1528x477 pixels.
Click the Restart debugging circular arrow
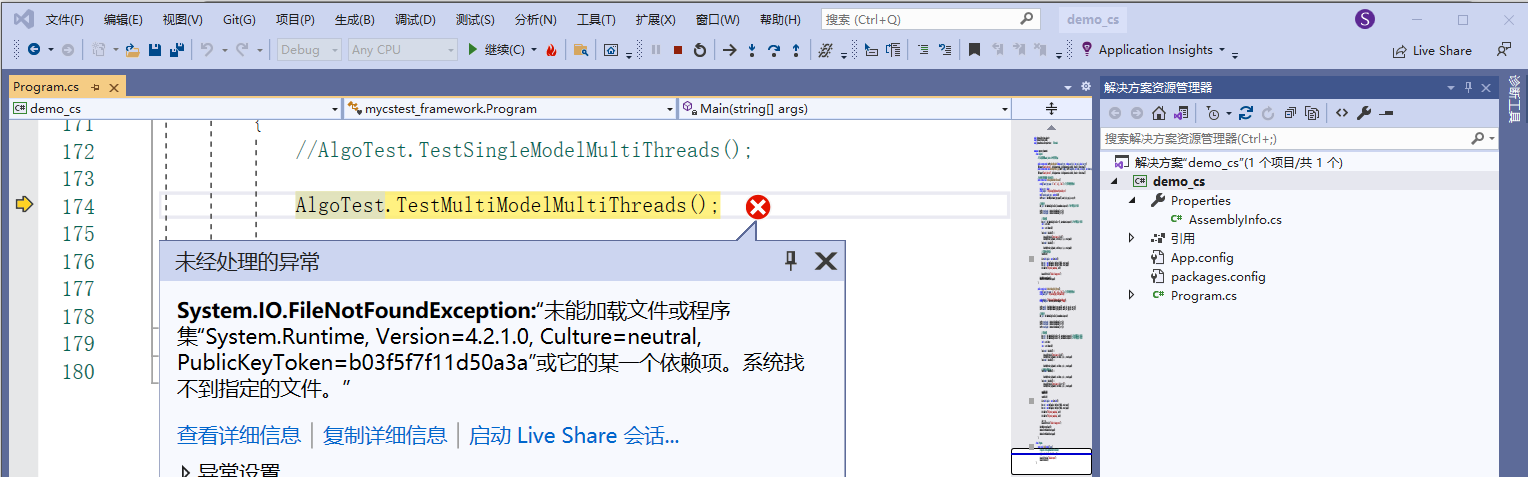[700, 50]
